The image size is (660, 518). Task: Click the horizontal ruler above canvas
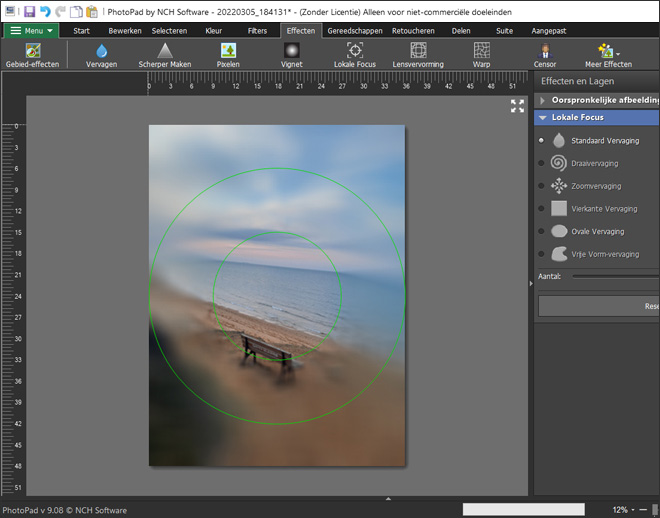click(x=338, y=82)
